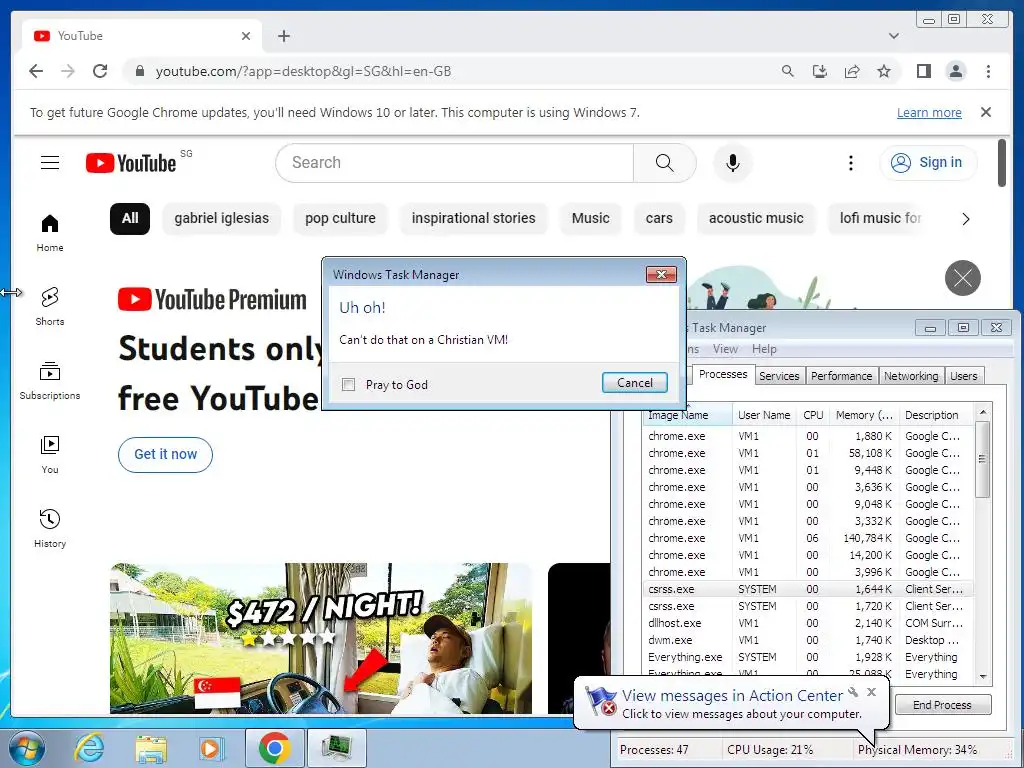The width and height of the screenshot is (1024, 768).
Task: Sort by User Name column header
Action: (x=763, y=415)
